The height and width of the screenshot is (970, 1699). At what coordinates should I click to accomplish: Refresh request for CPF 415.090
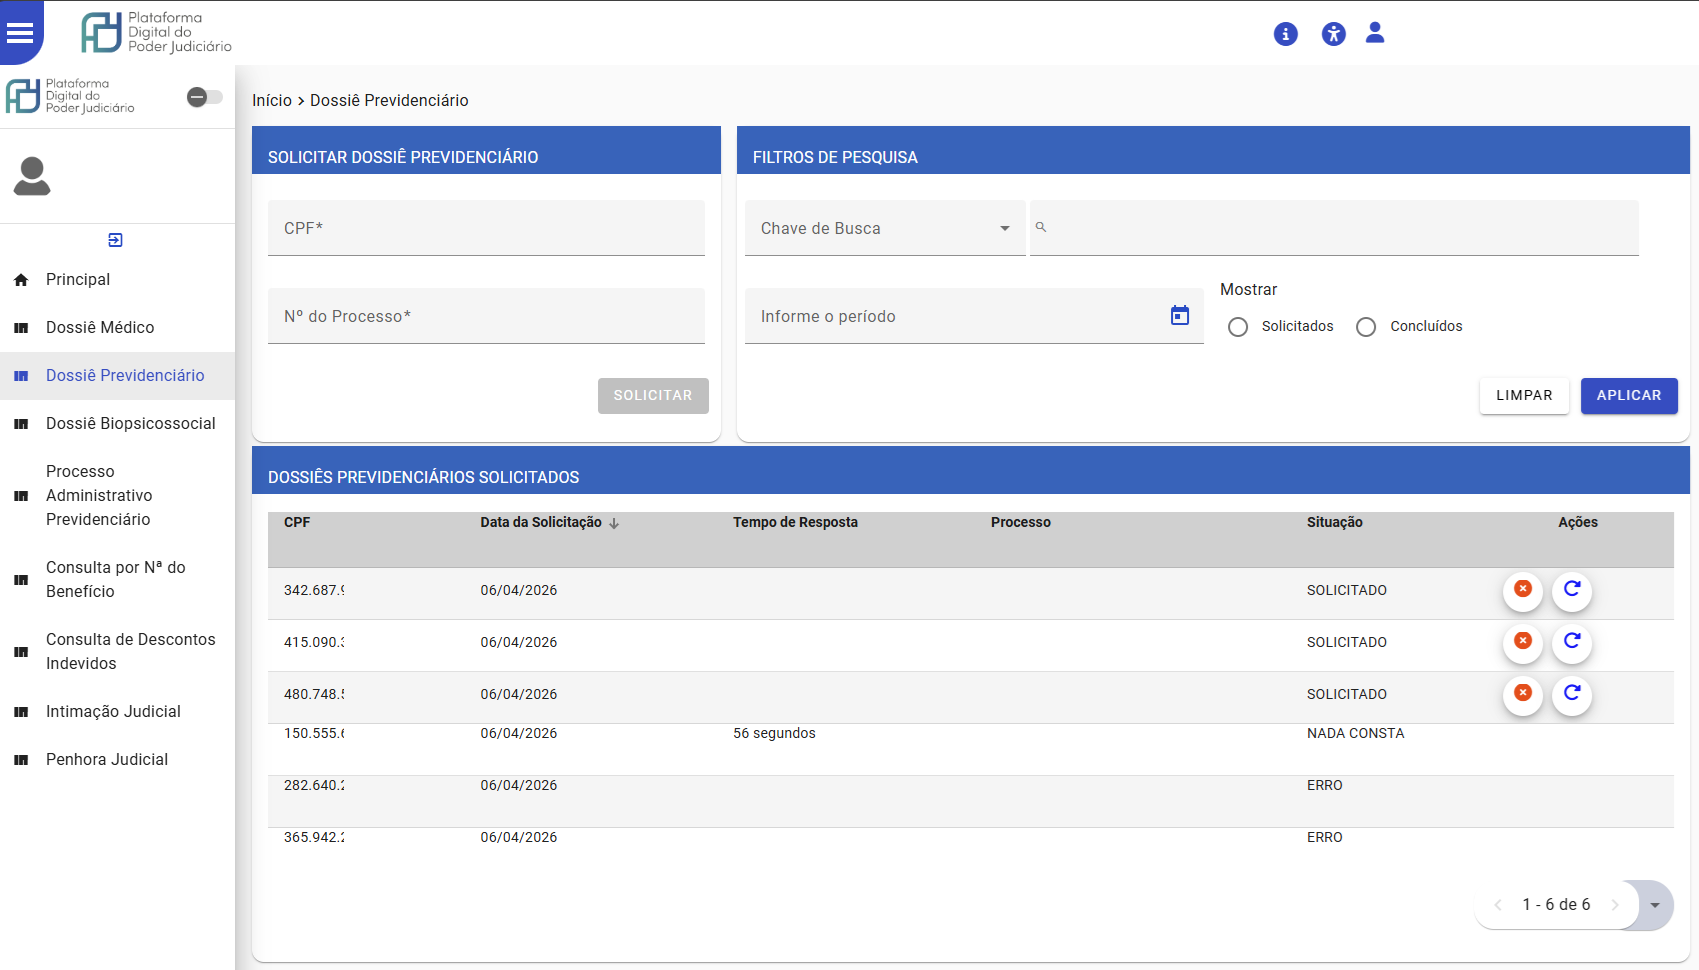1572,641
